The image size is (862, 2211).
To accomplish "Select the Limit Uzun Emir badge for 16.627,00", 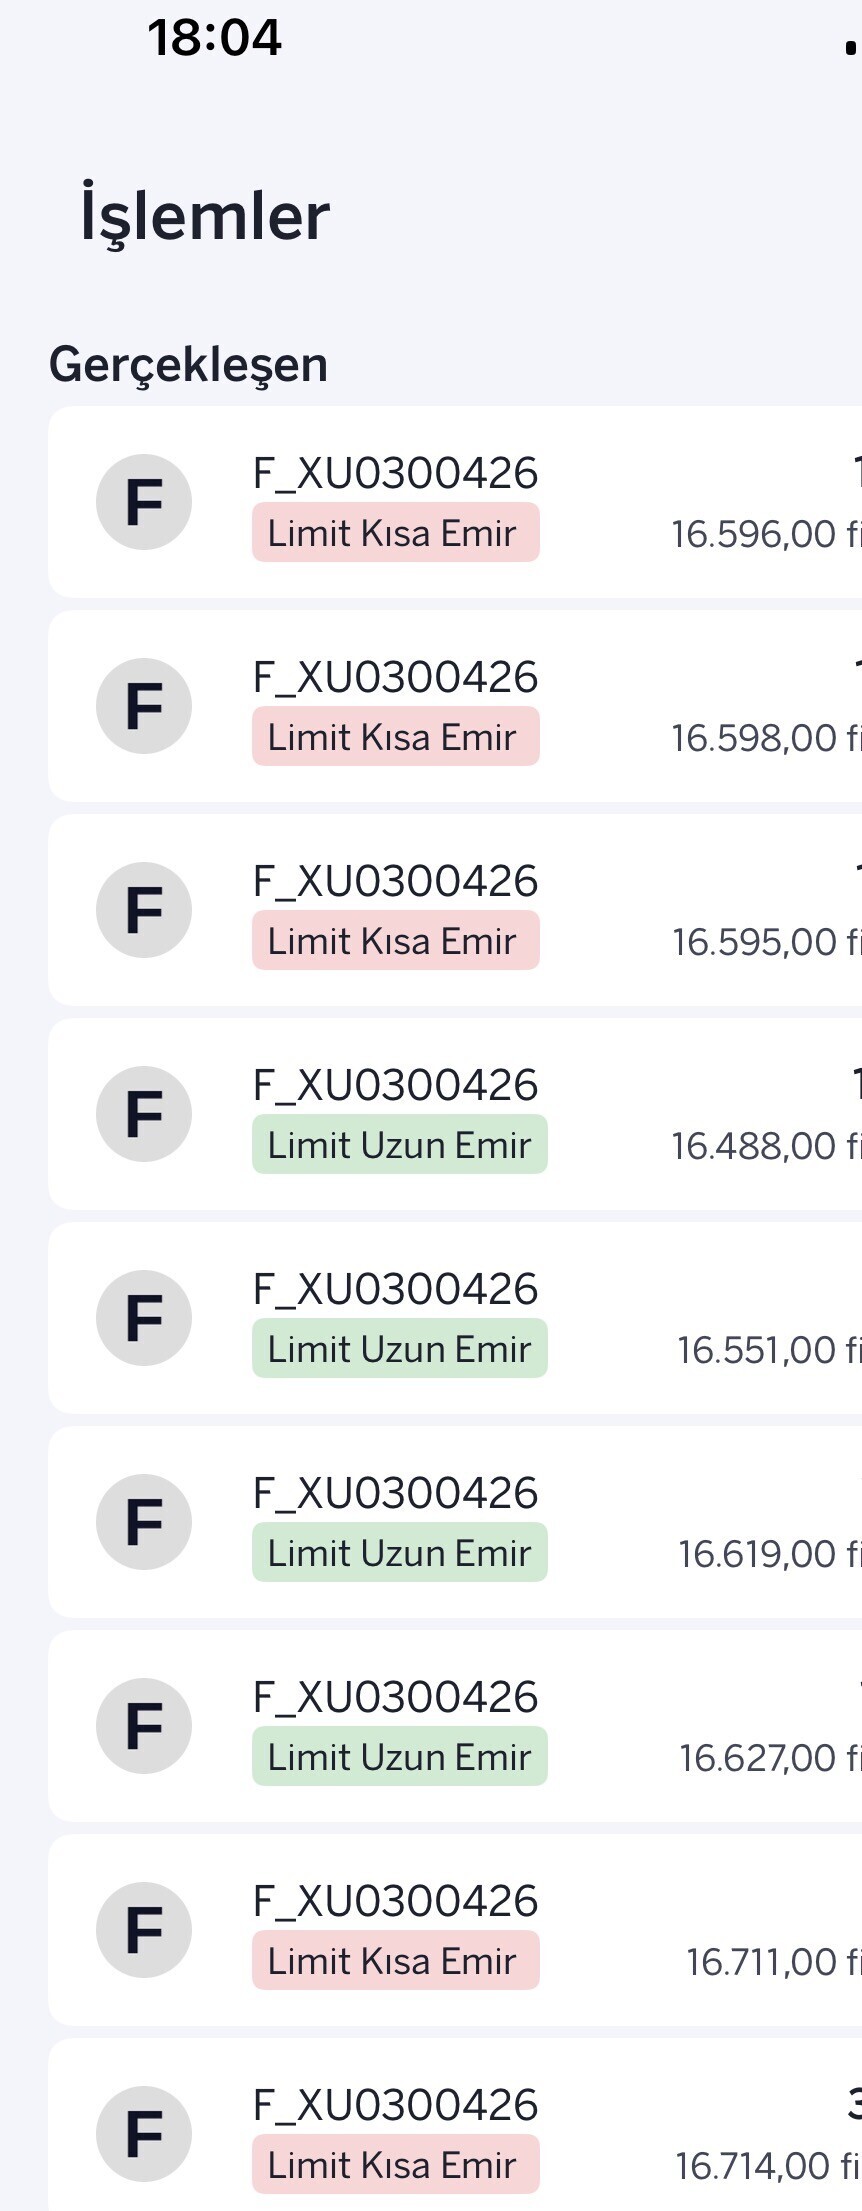I will [399, 1757].
